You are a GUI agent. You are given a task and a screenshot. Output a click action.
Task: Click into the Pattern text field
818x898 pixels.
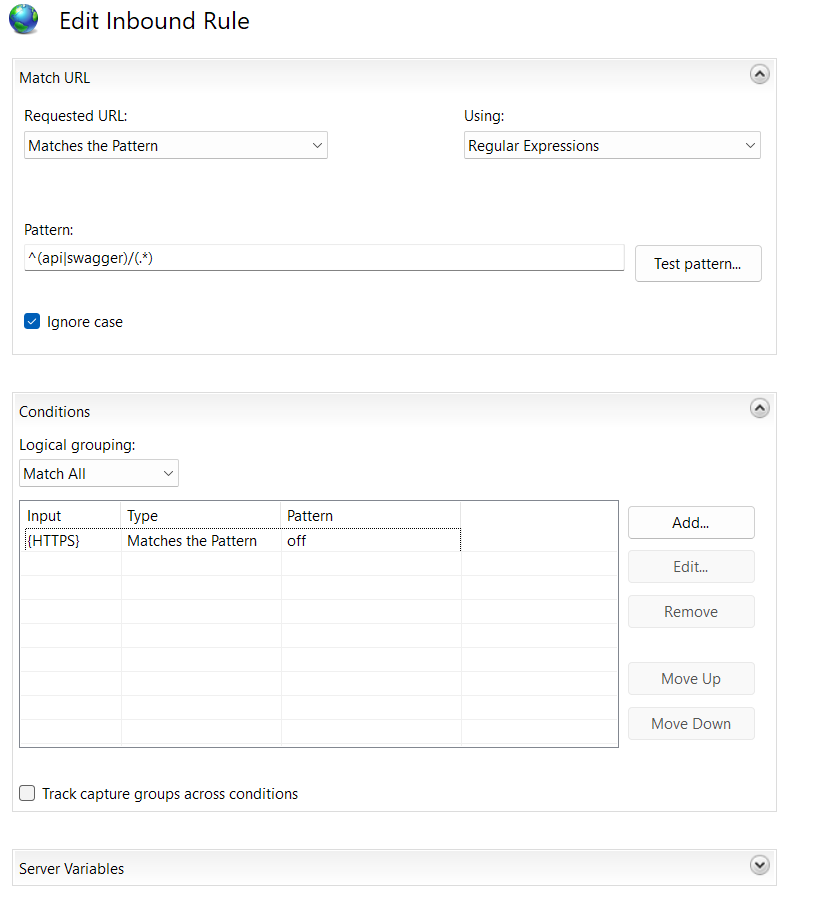click(324, 258)
